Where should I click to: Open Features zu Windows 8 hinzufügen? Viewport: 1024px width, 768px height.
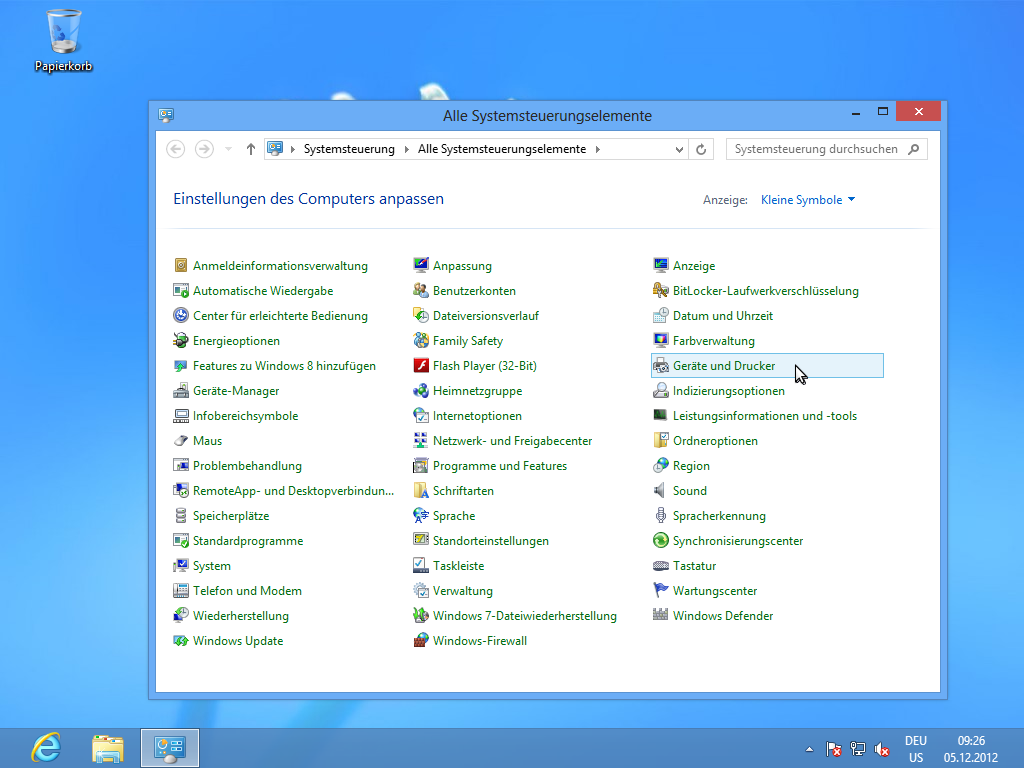coord(284,366)
